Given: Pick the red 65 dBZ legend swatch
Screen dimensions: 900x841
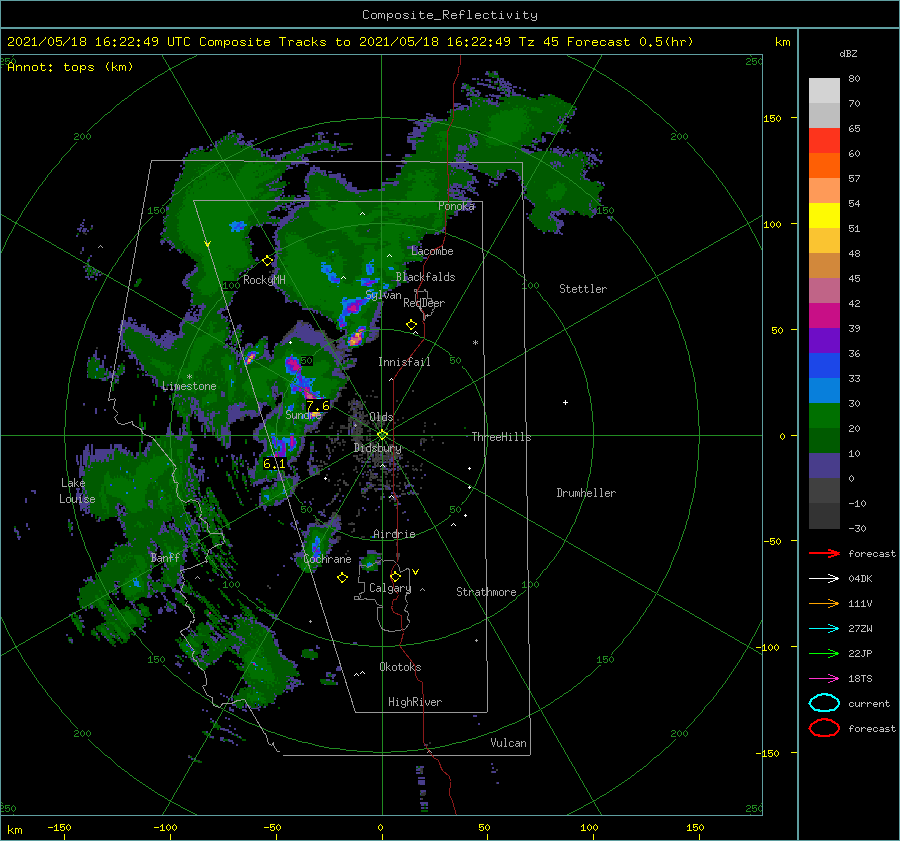Looking at the screenshot, I should (824, 141).
